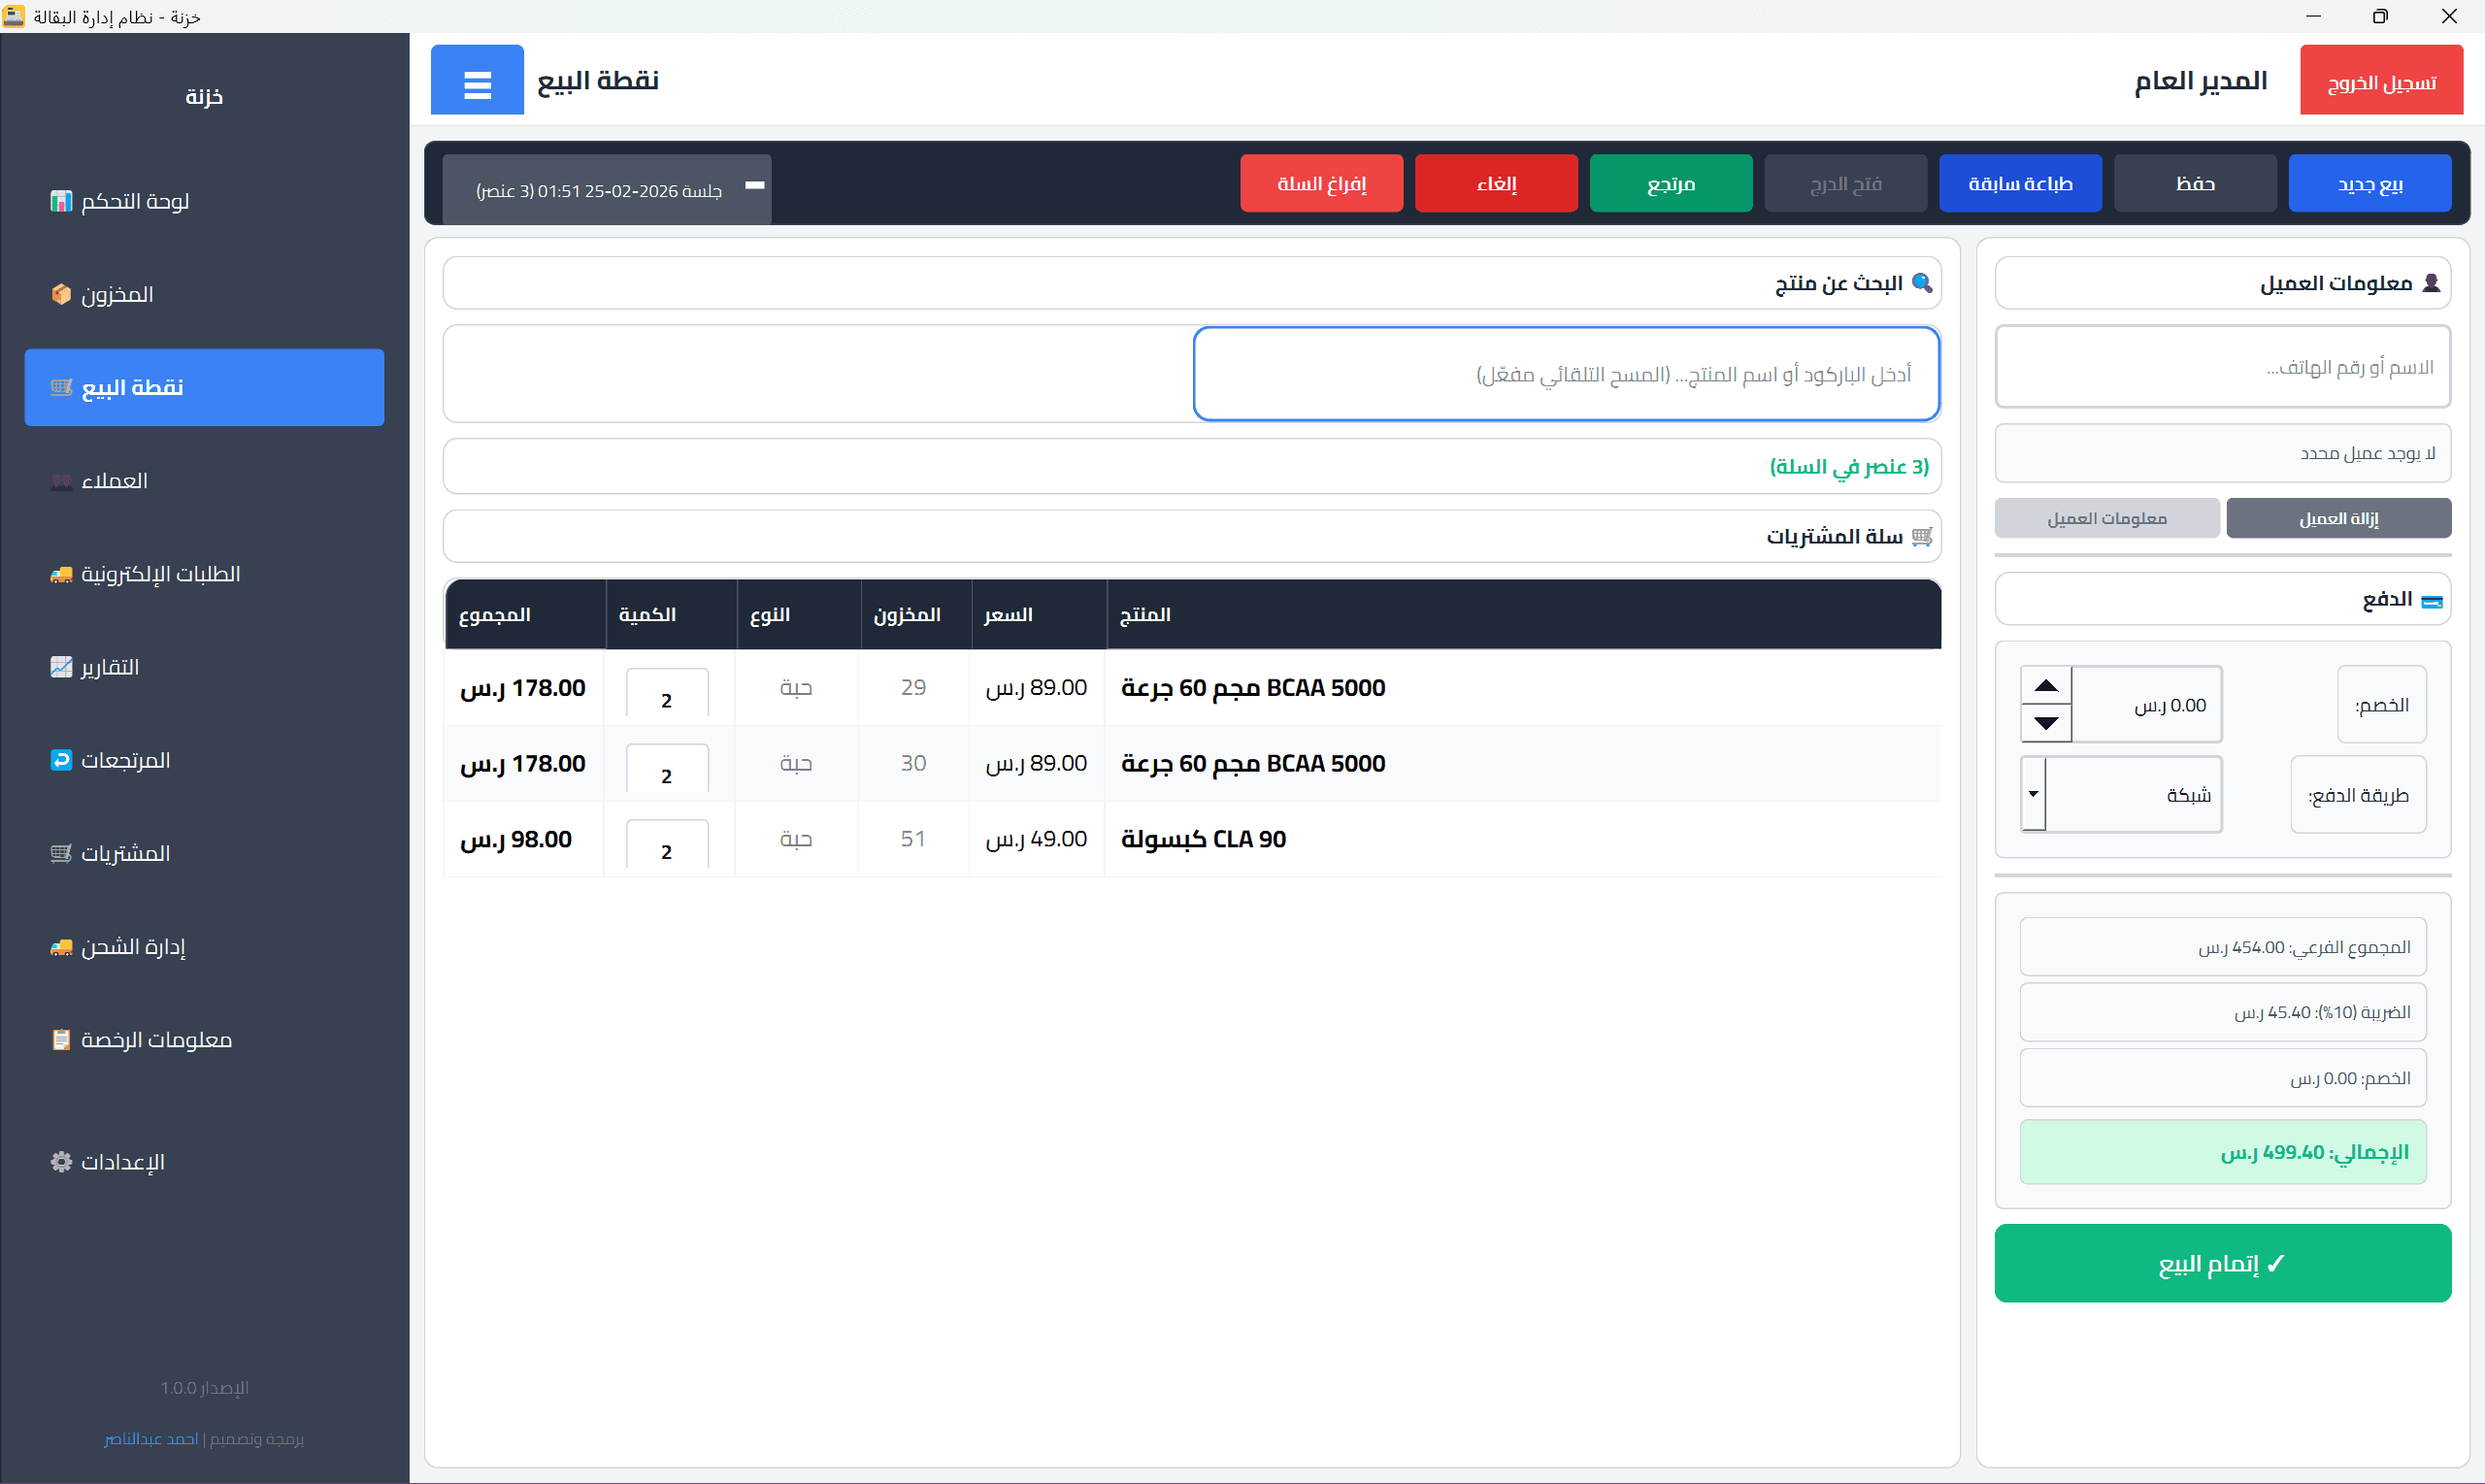Click إفراغ السلة empty cart button
This screenshot has width=2485, height=1484.
1321,184
